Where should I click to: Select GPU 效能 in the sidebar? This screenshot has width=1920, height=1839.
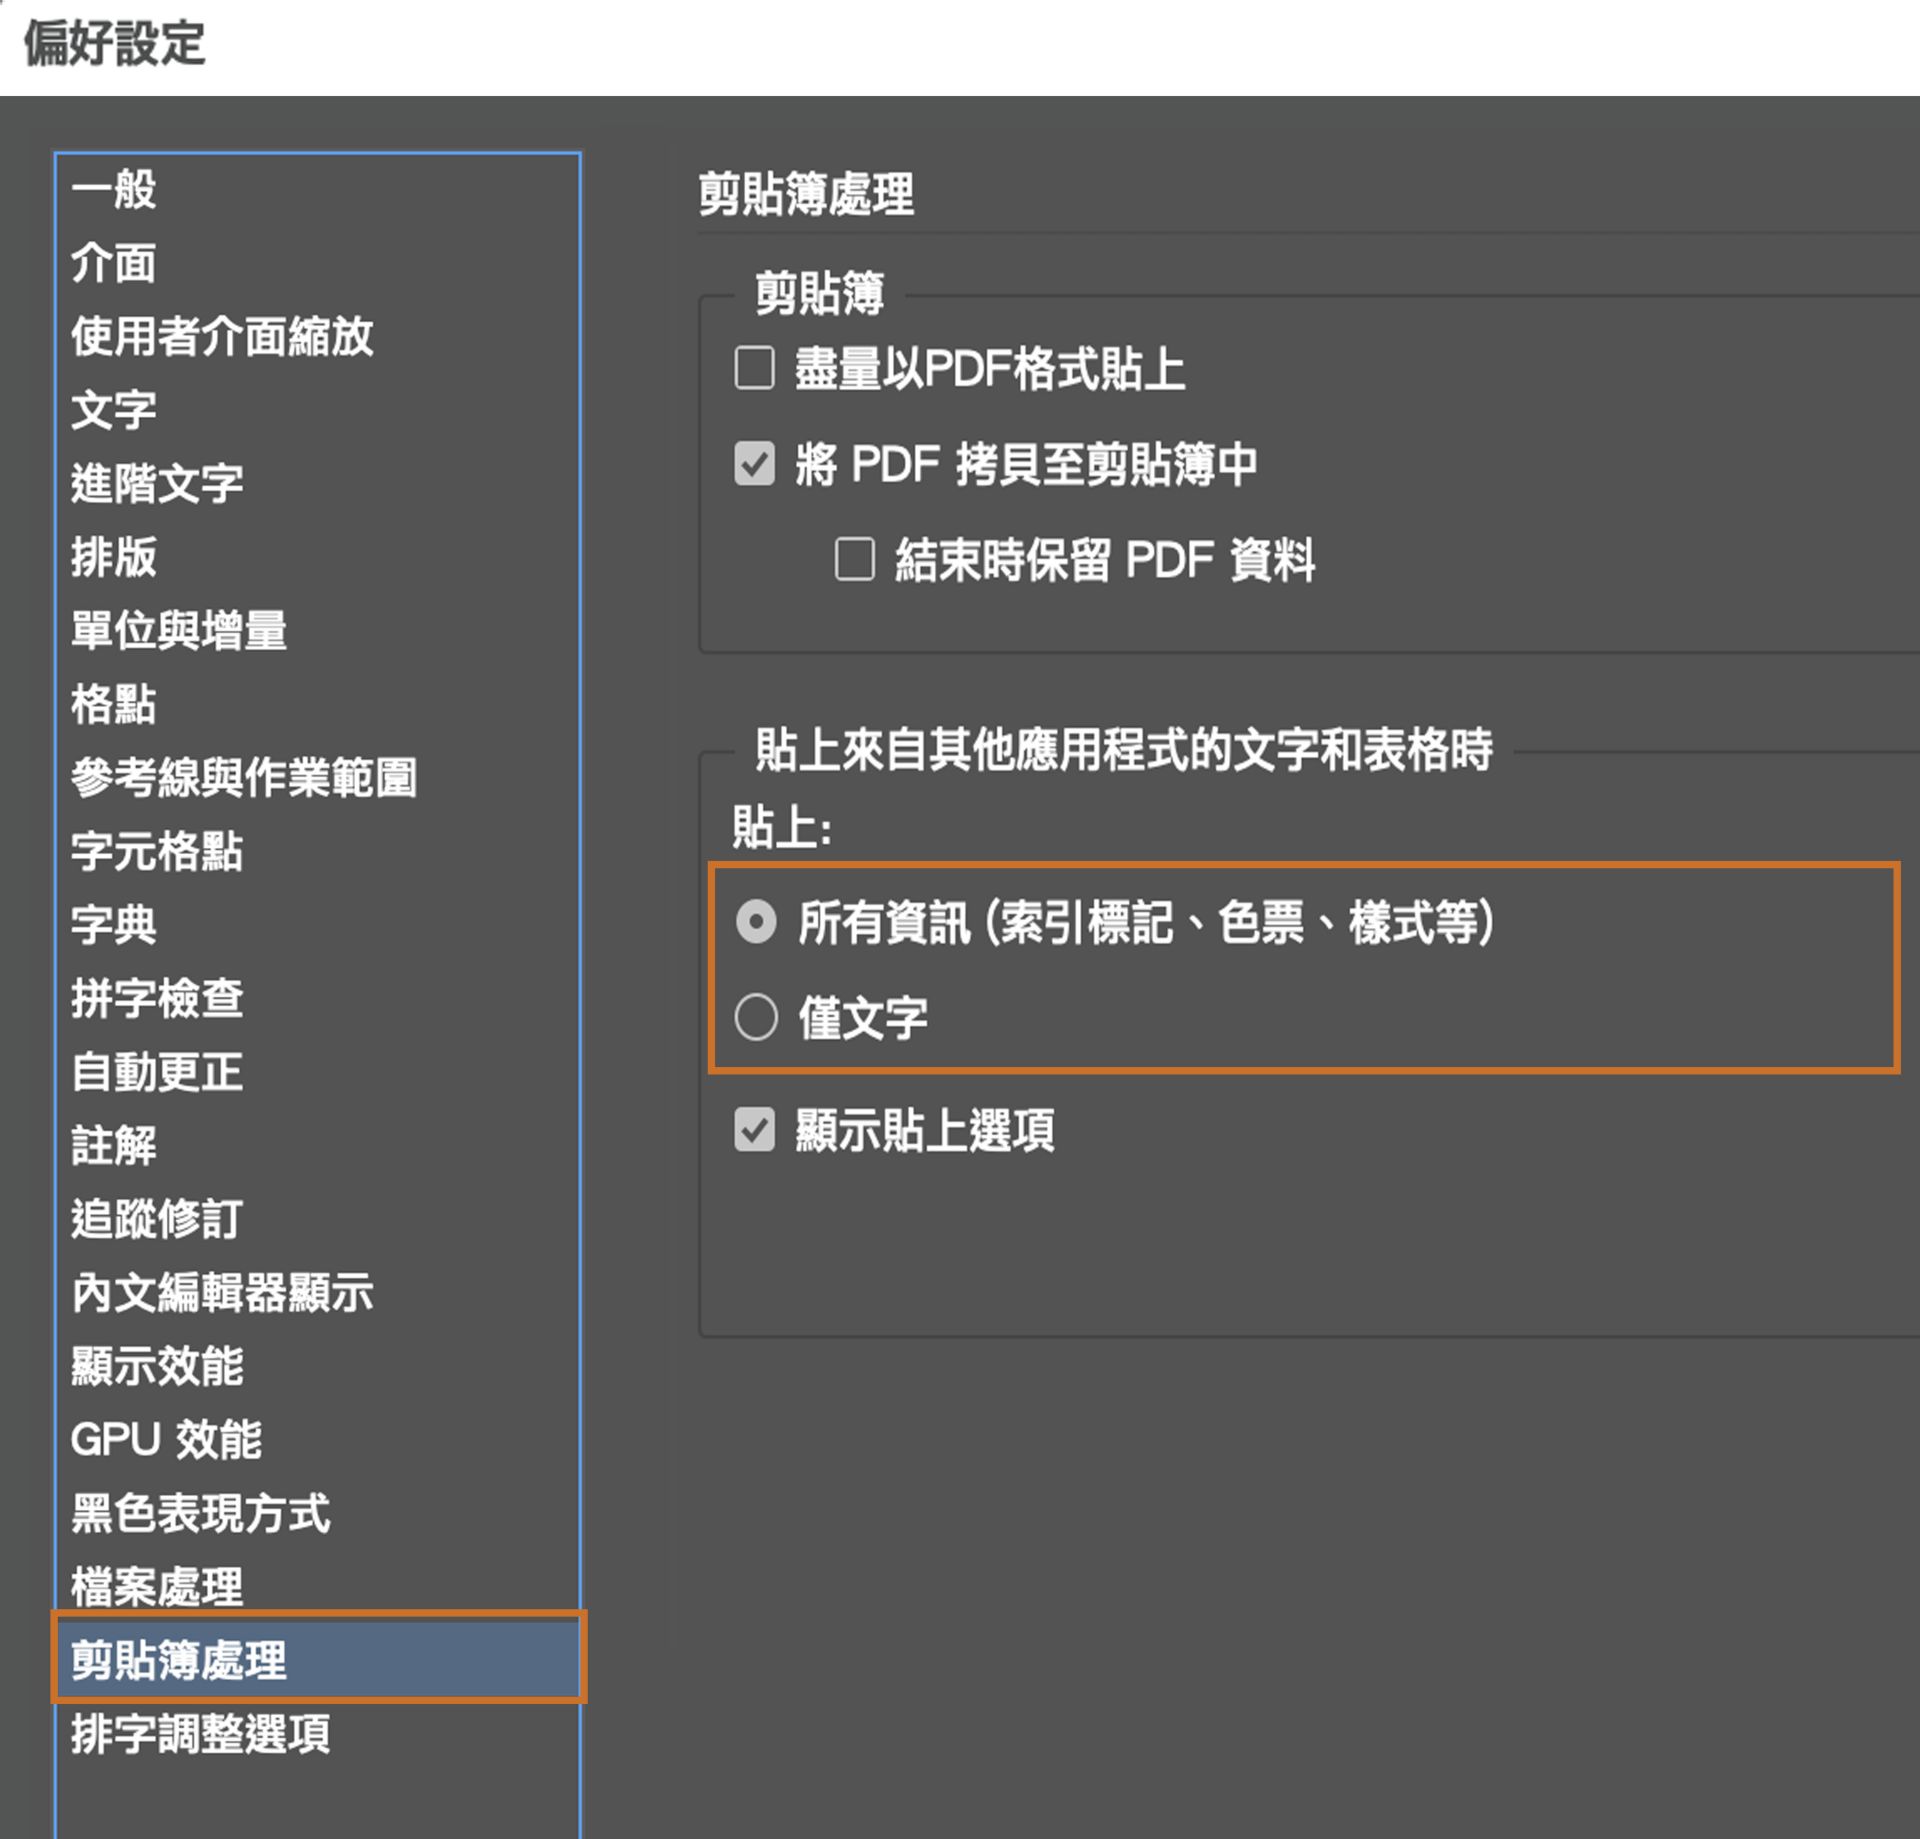(x=166, y=1440)
